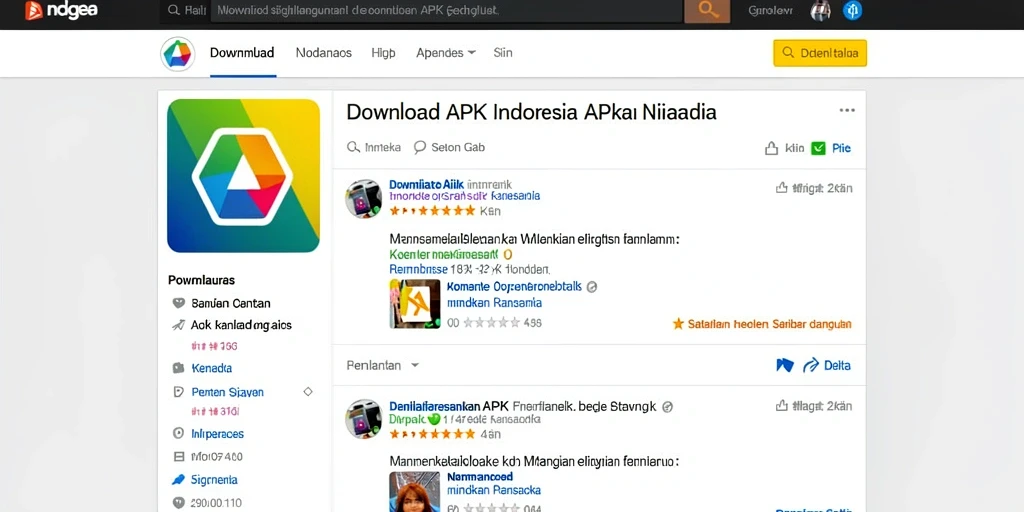Expand the Penlantan dropdown arrow
1024x512 pixels.
click(x=415, y=366)
